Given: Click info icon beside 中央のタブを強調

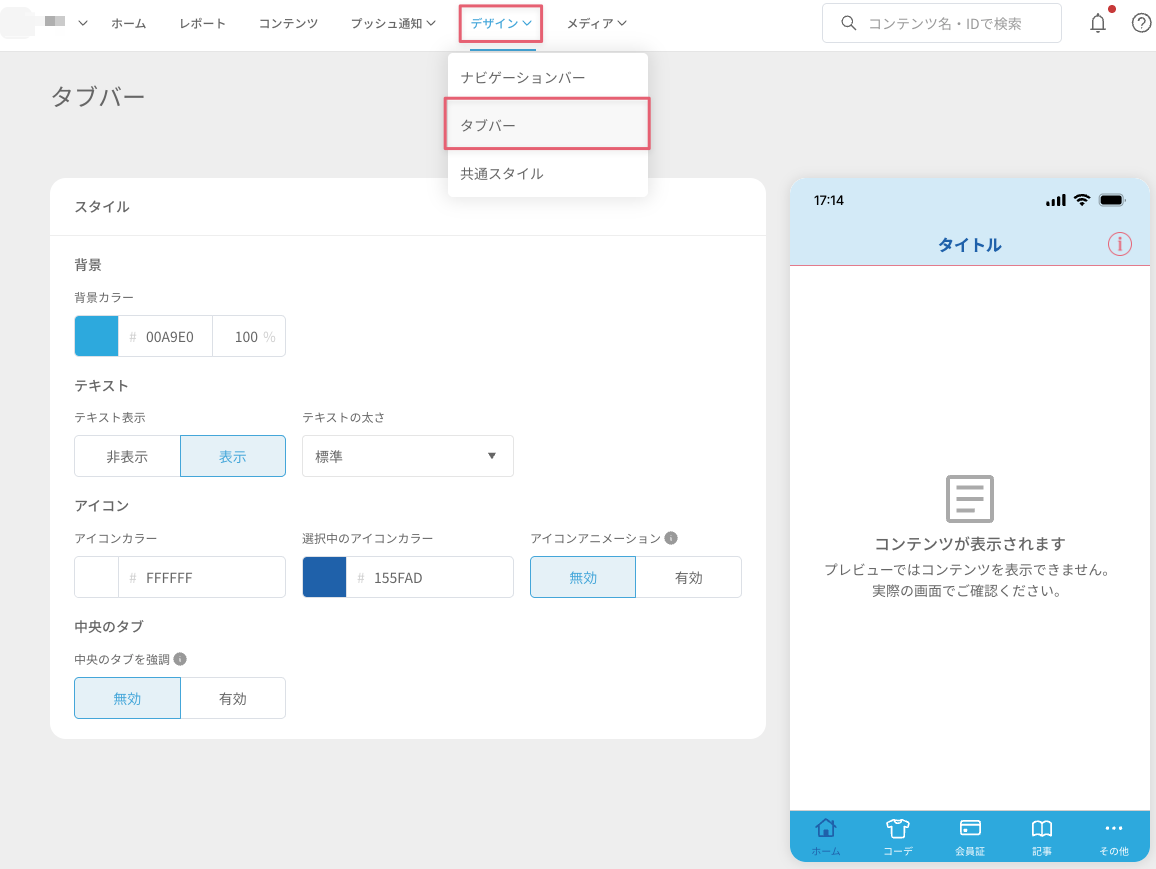Looking at the screenshot, I should [x=180, y=659].
